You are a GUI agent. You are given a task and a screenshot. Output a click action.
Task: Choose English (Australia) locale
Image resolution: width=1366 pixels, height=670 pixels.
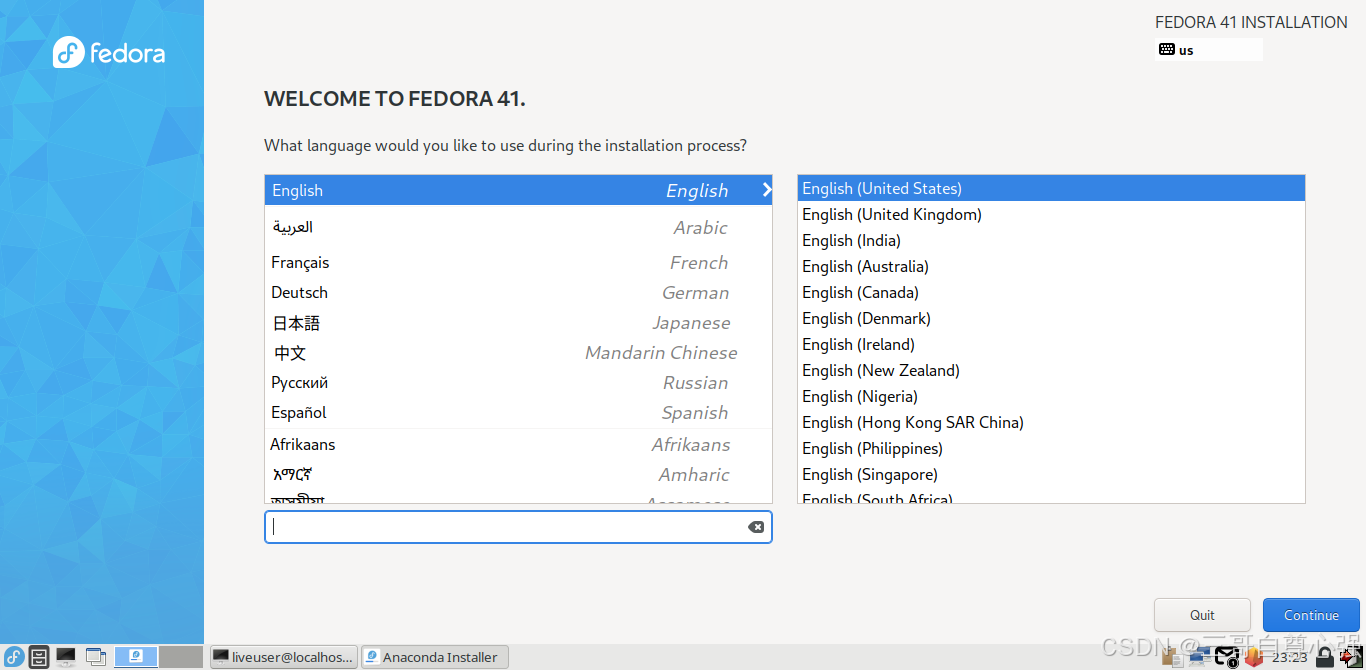pos(1051,266)
